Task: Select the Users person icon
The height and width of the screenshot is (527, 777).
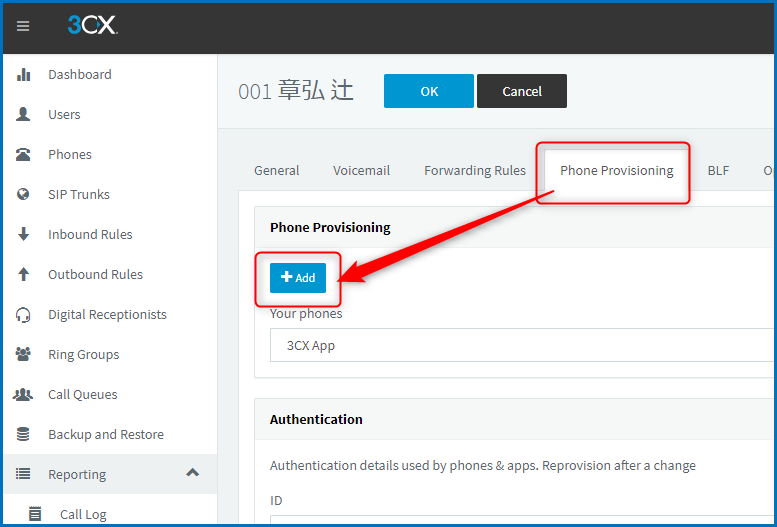Action: 23,115
